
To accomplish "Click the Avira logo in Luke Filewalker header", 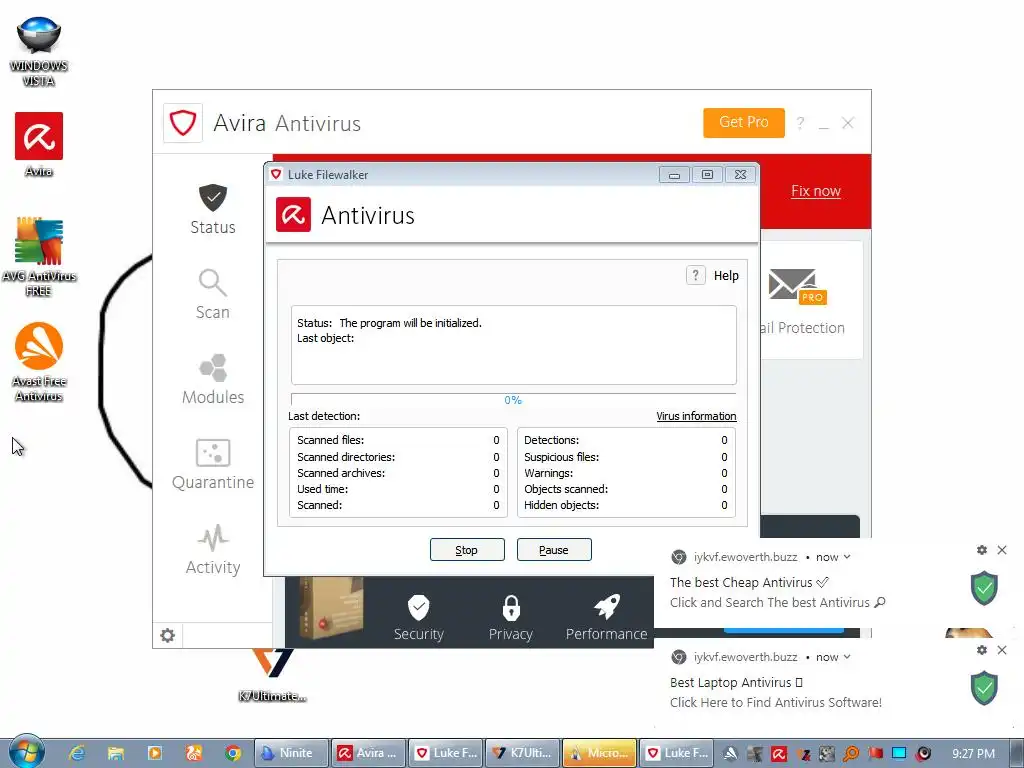I will pyautogui.click(x=293, y=215).
